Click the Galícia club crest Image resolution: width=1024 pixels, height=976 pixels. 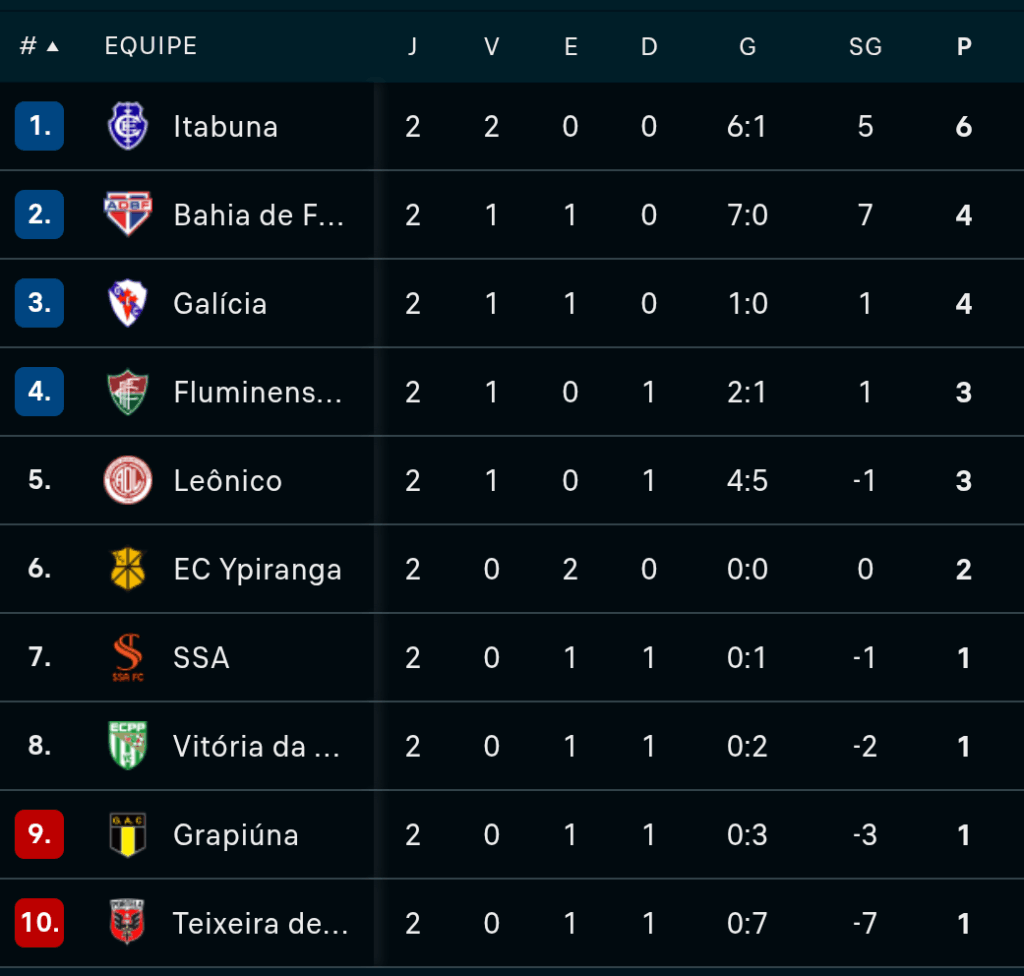[x=128, y=303]
